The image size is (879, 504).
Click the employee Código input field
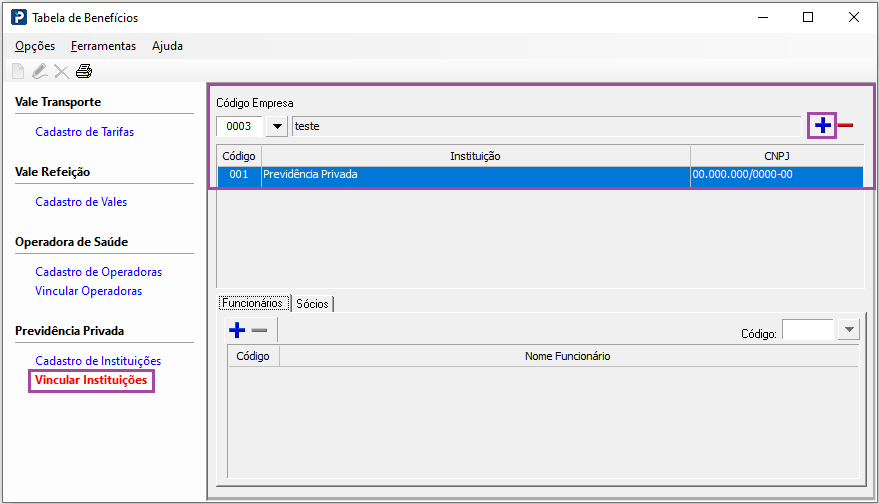click(x=808, y=330)
